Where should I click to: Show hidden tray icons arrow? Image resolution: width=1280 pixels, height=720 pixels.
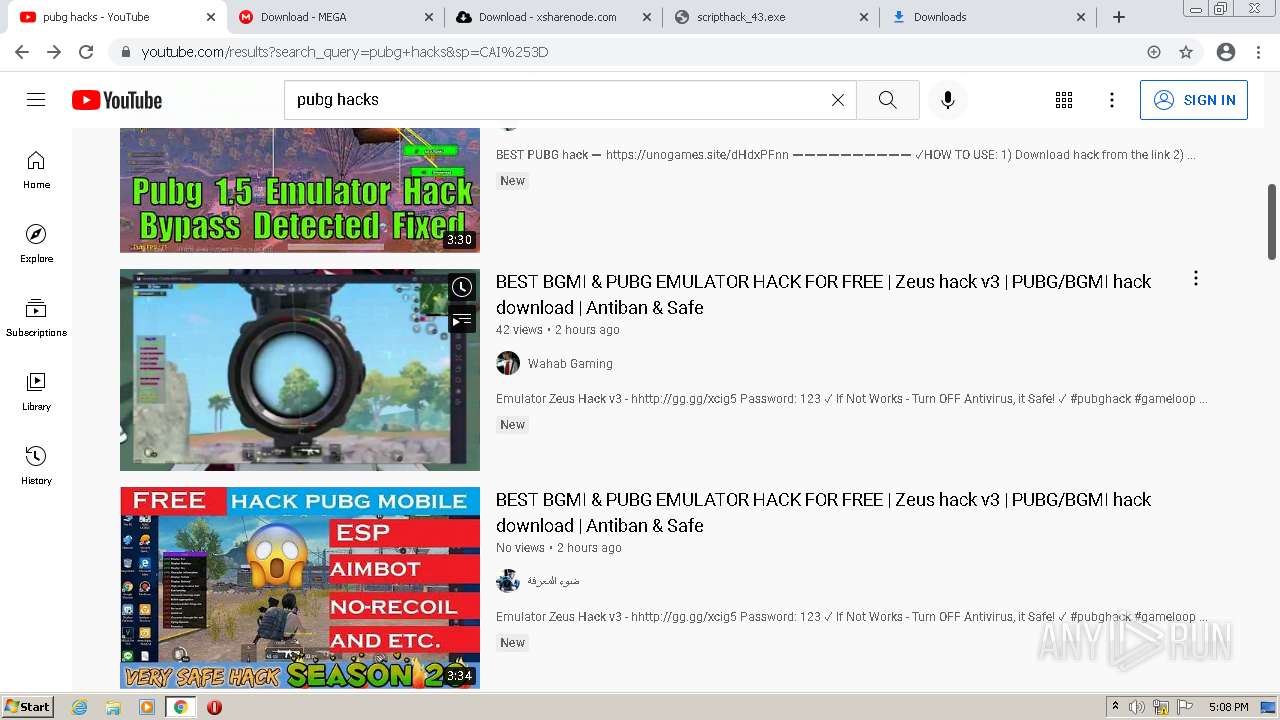(1115, 707)
